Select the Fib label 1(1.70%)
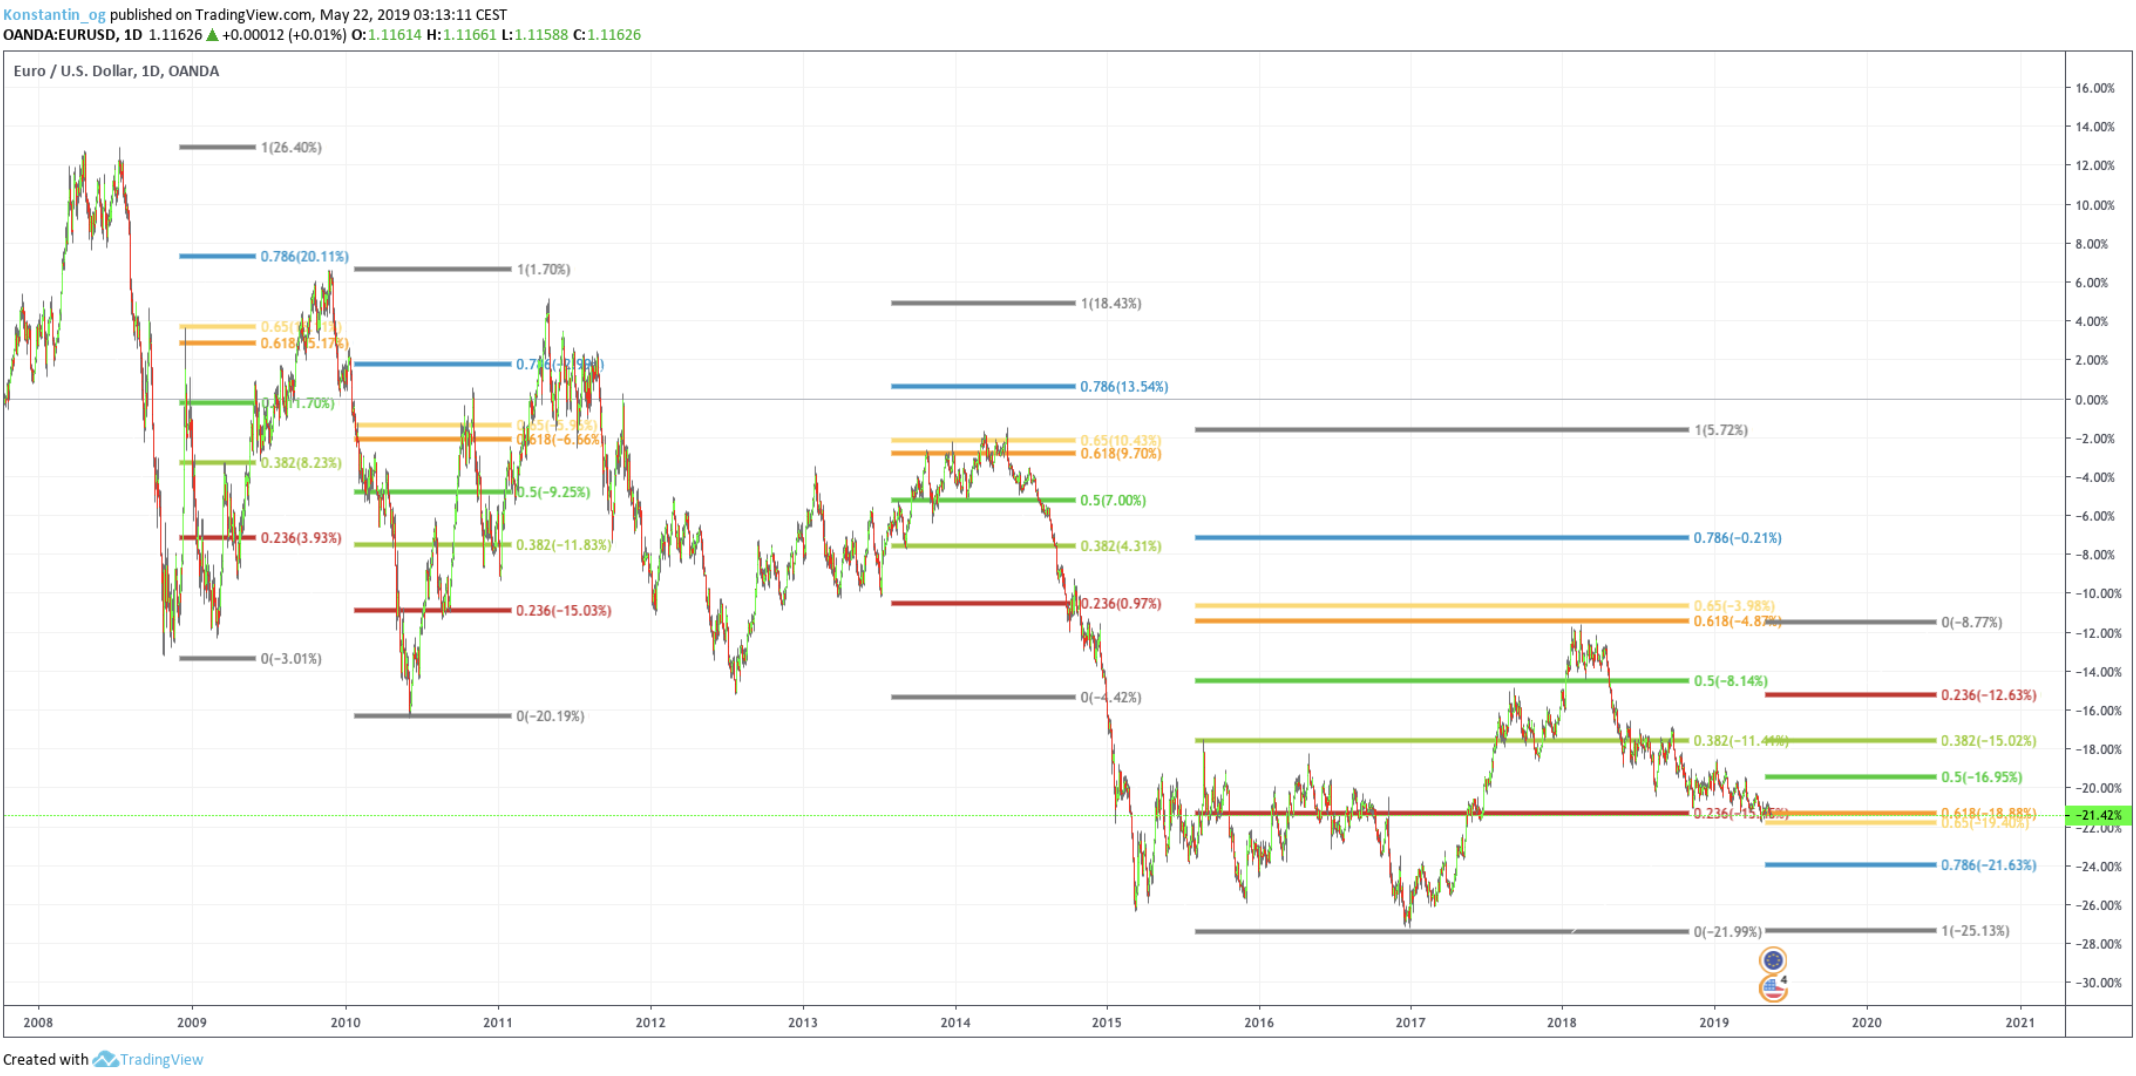This screenshot has width=2136, height=1076. (543, 270)
